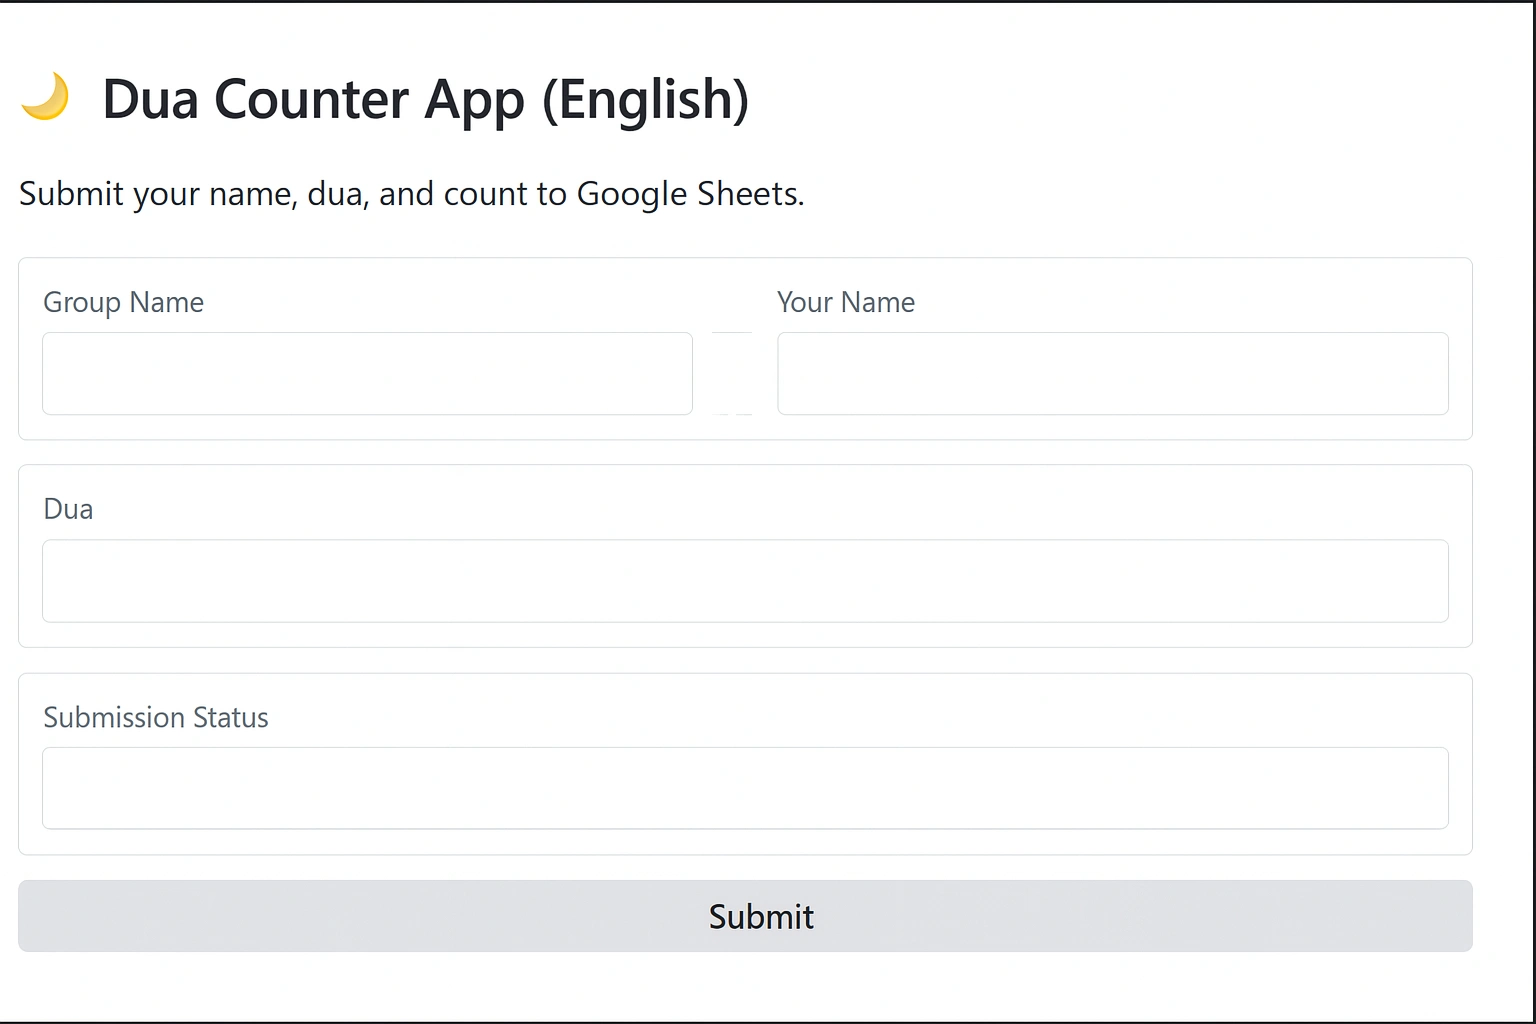Click inside the Your Name input box
This screenshot has height=1024, width=1536.
(1112, 373)
